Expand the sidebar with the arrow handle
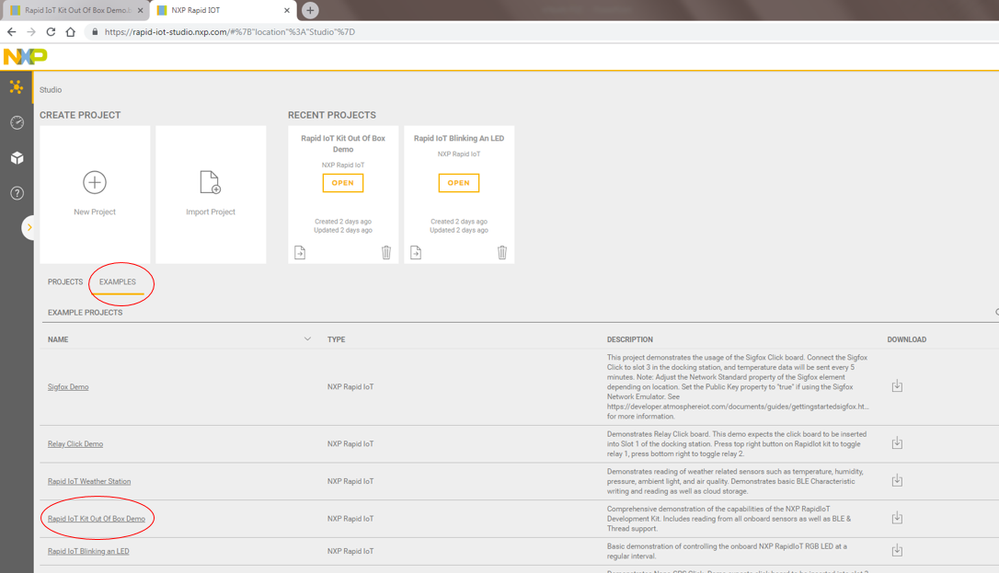999x573 pixels. pos(29,228)
